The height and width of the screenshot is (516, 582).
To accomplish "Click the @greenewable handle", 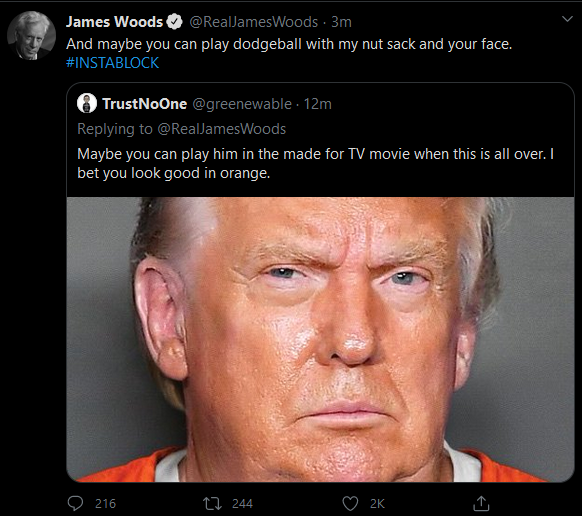I will click(242, 104).
